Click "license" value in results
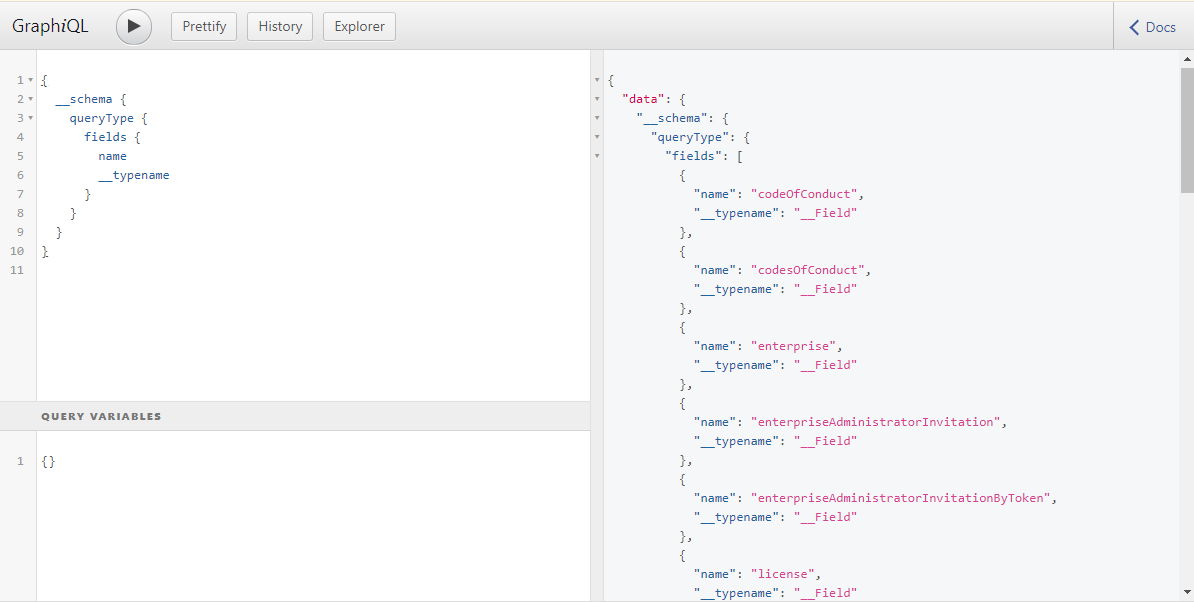The width and height of the screenshot is (1194, 602). (x=782, y=575)
